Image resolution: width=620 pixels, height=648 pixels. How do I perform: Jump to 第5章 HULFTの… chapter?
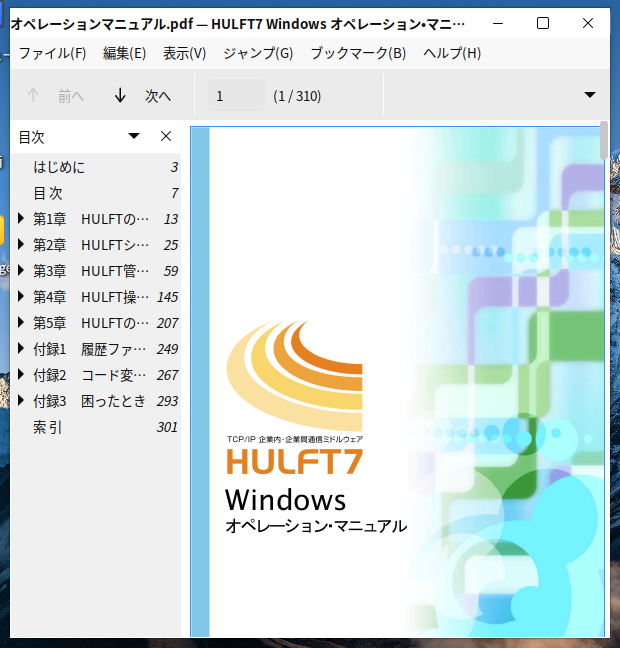91,323
